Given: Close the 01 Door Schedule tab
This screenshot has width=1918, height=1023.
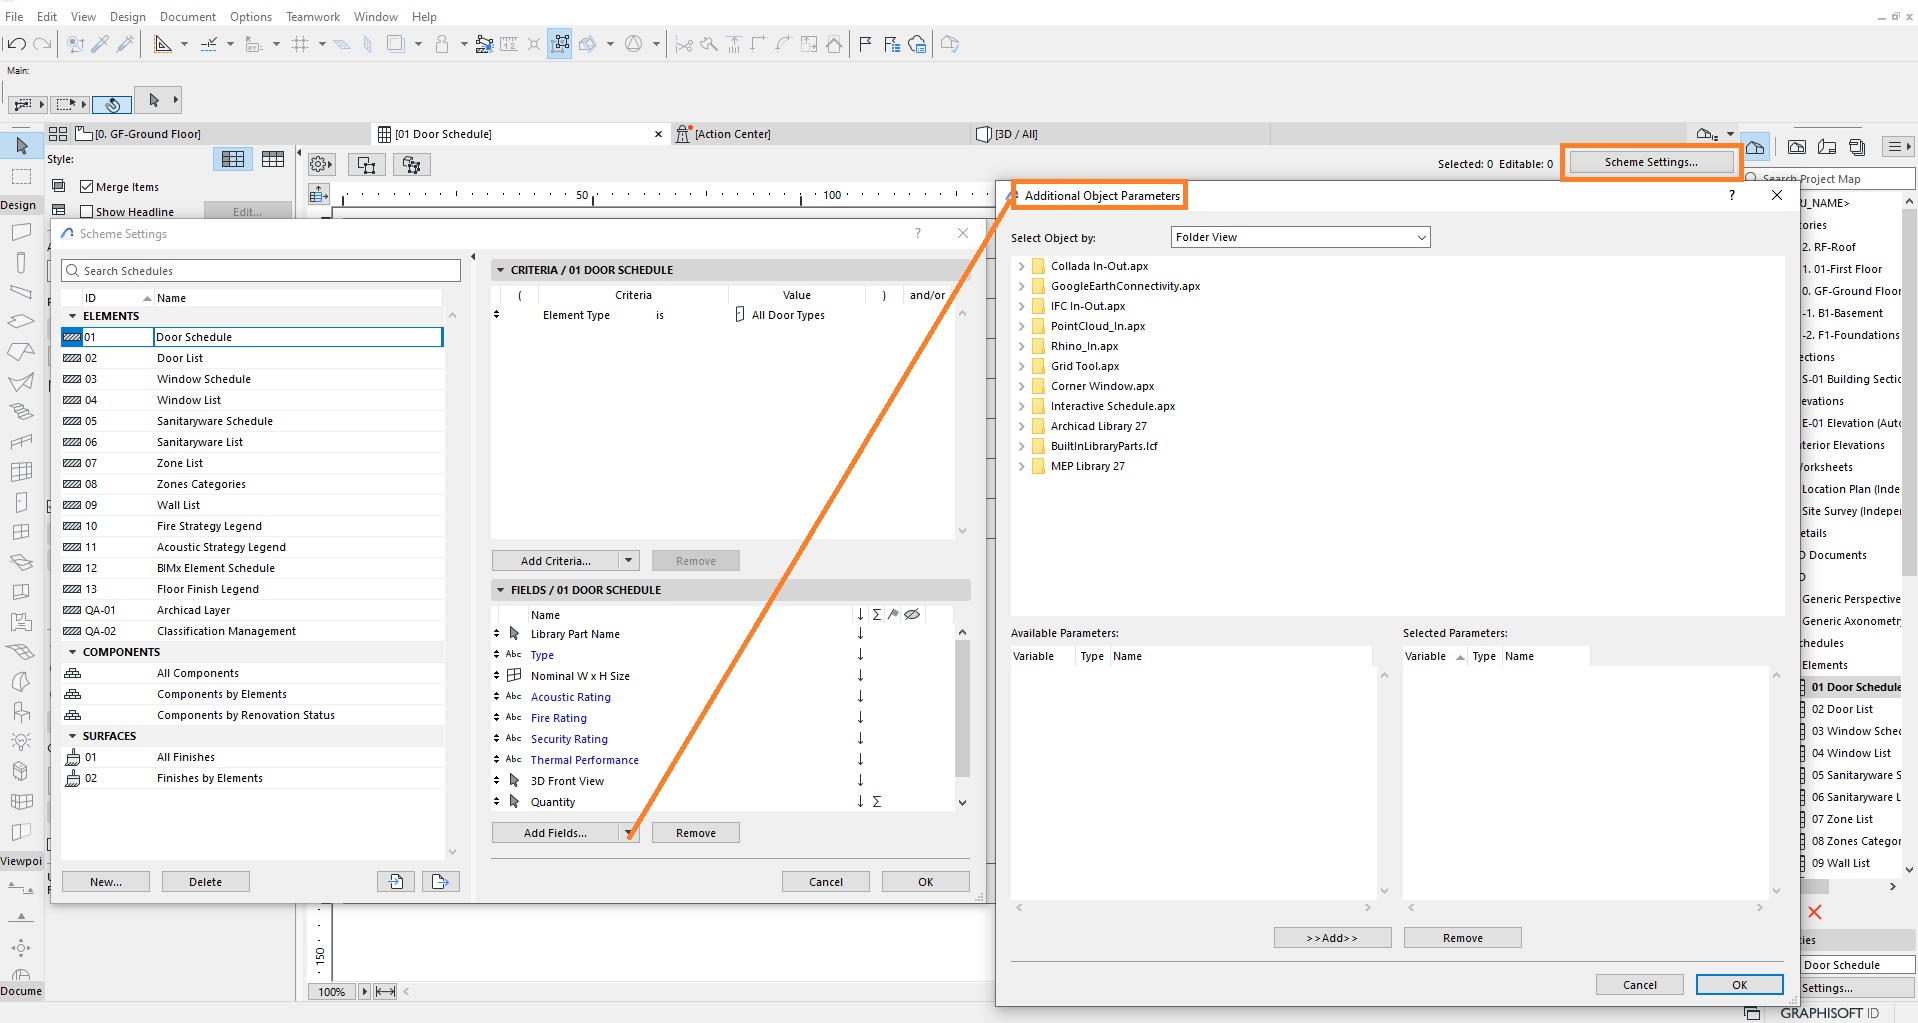Looking at the screenshot, I should click(x=658, y=134).
